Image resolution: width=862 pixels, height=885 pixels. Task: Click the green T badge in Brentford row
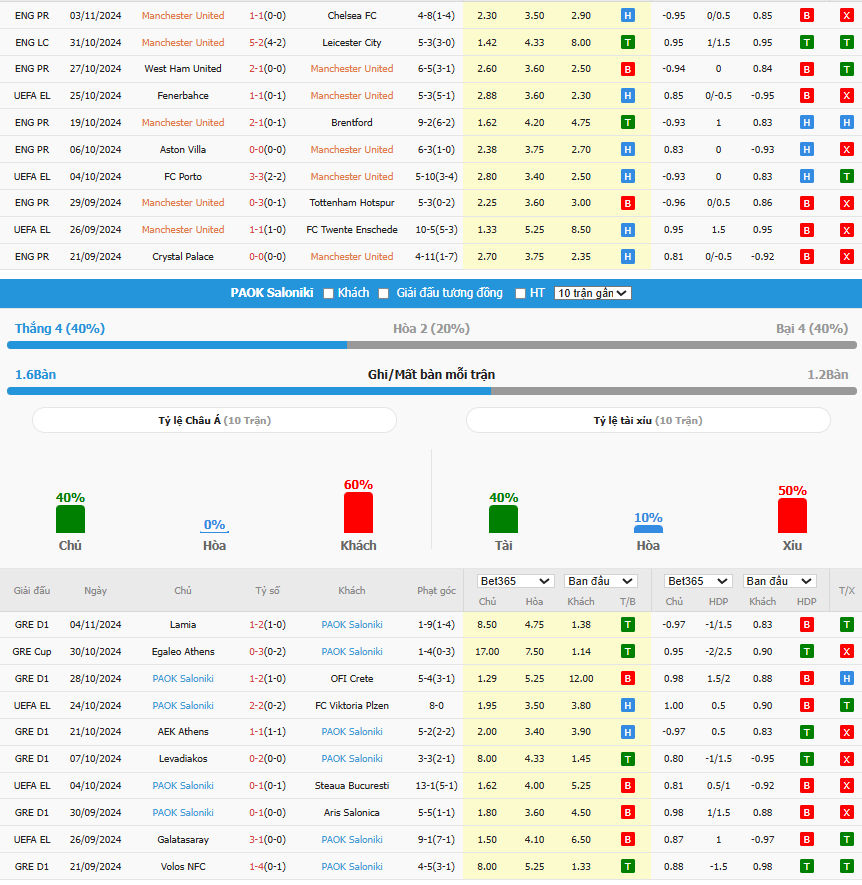(627, 122)
